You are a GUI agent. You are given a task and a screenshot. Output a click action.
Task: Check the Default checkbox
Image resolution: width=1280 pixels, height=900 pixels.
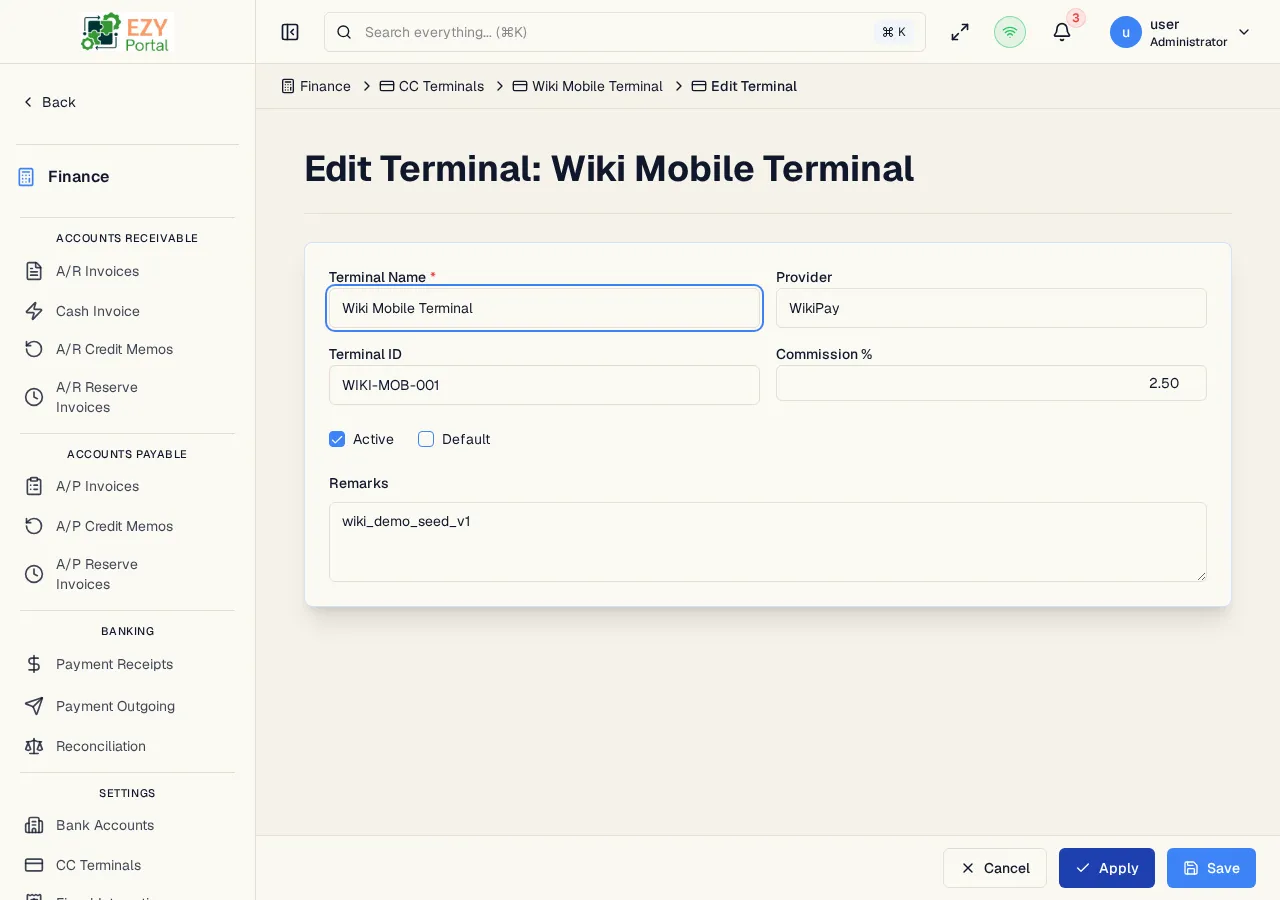(x=426, y=439)
